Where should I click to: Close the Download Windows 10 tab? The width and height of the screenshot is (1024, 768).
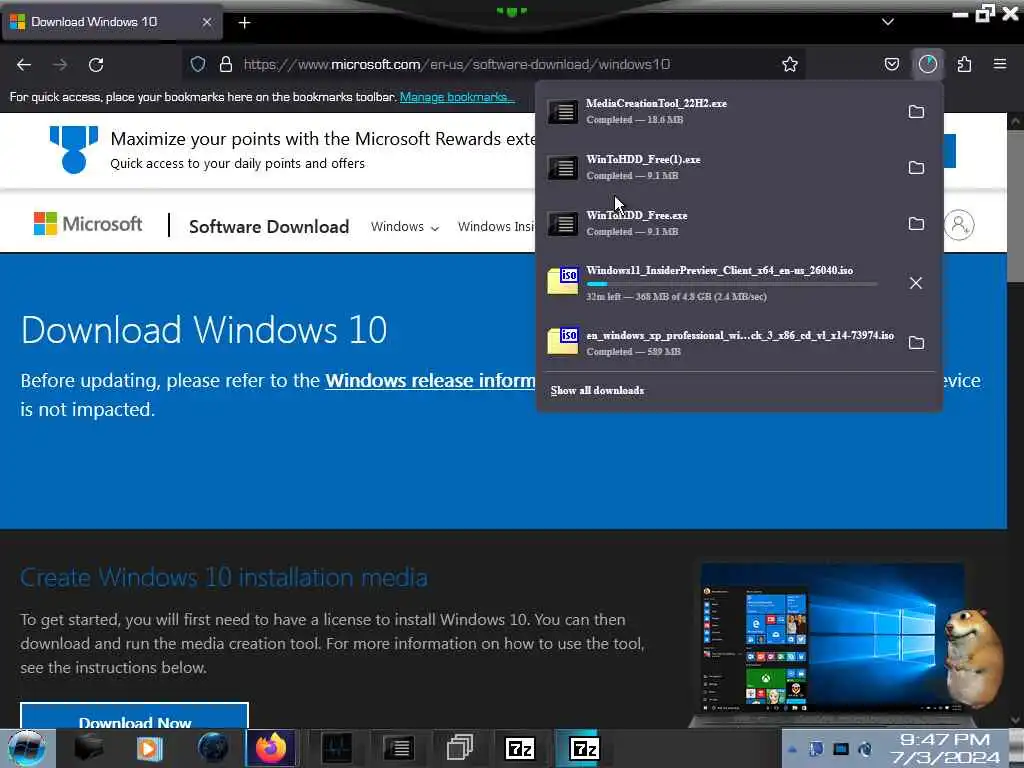coord(206,22)
